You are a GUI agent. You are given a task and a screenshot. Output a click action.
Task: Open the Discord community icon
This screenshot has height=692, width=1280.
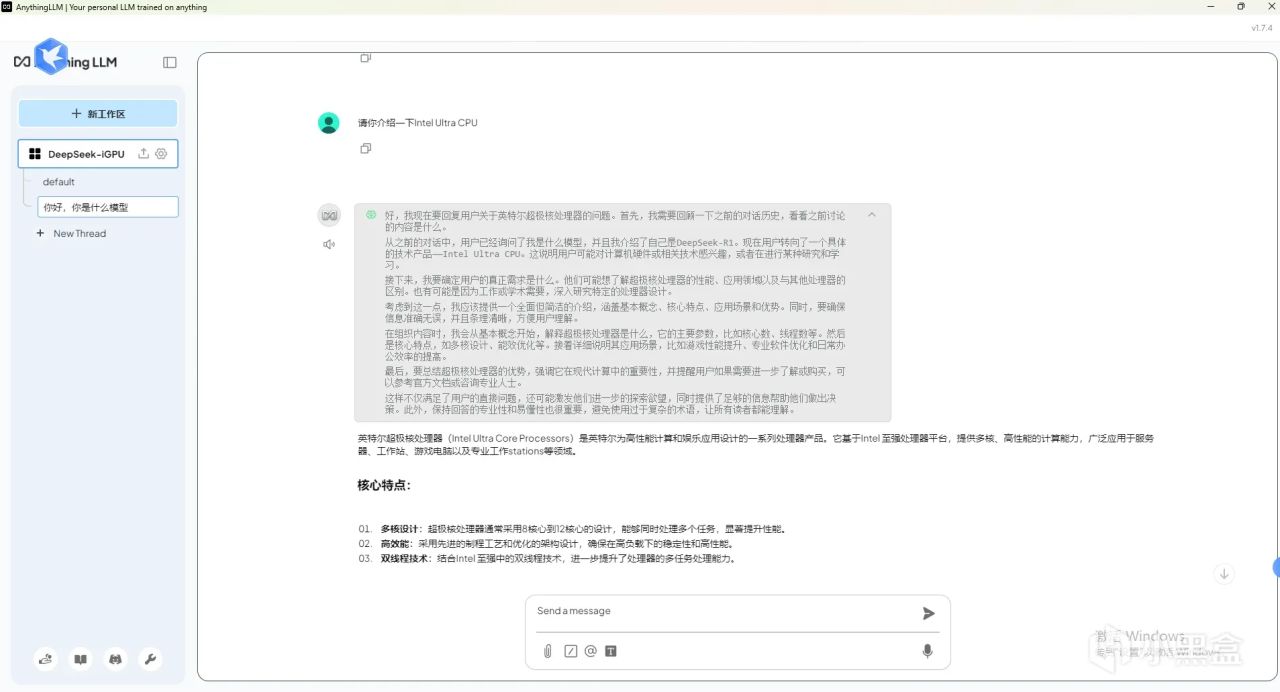point(116,659)
